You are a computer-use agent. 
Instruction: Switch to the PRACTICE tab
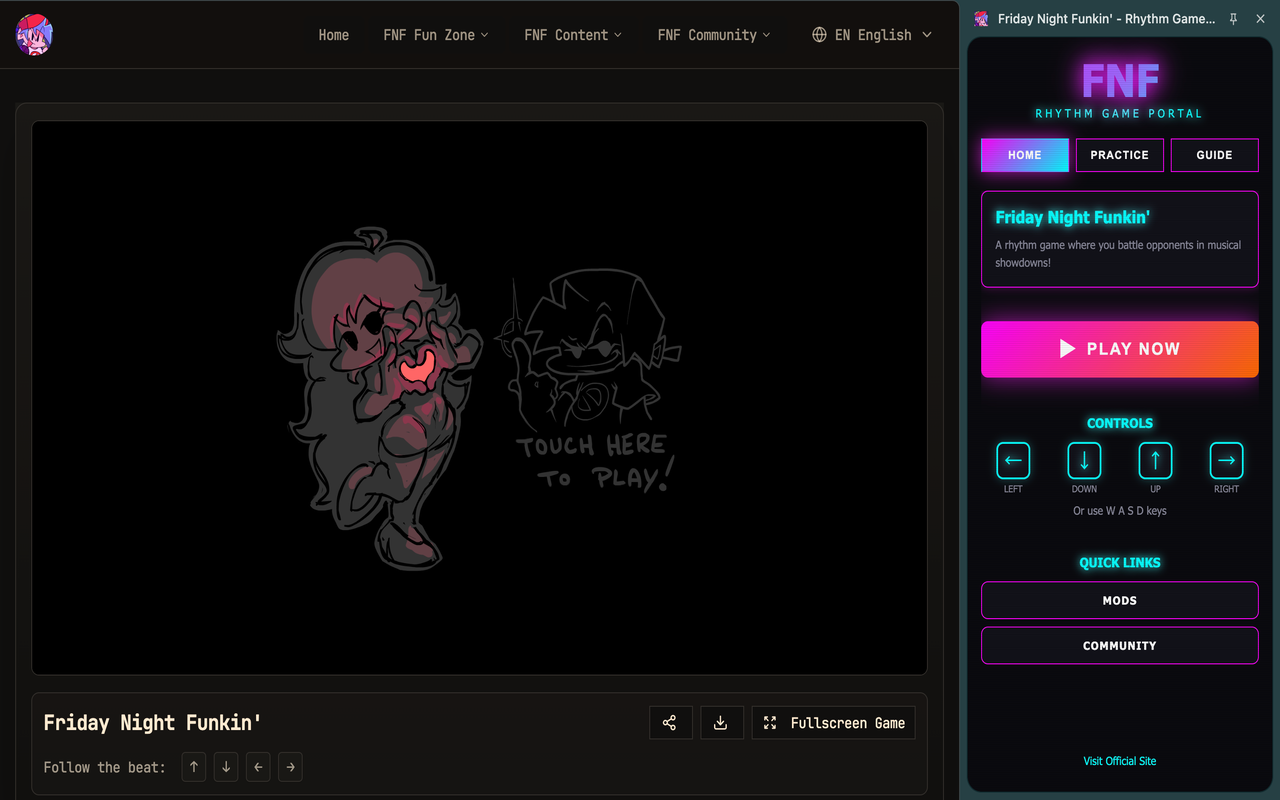(1120, 155)
